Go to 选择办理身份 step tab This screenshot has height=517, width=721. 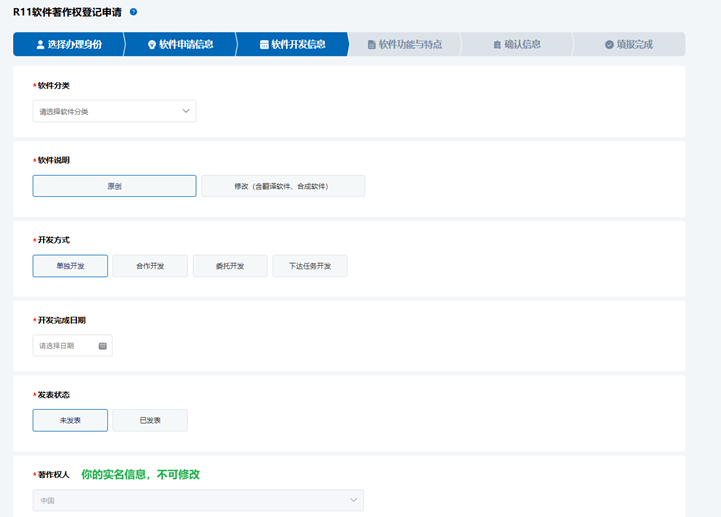click(69, 44)
